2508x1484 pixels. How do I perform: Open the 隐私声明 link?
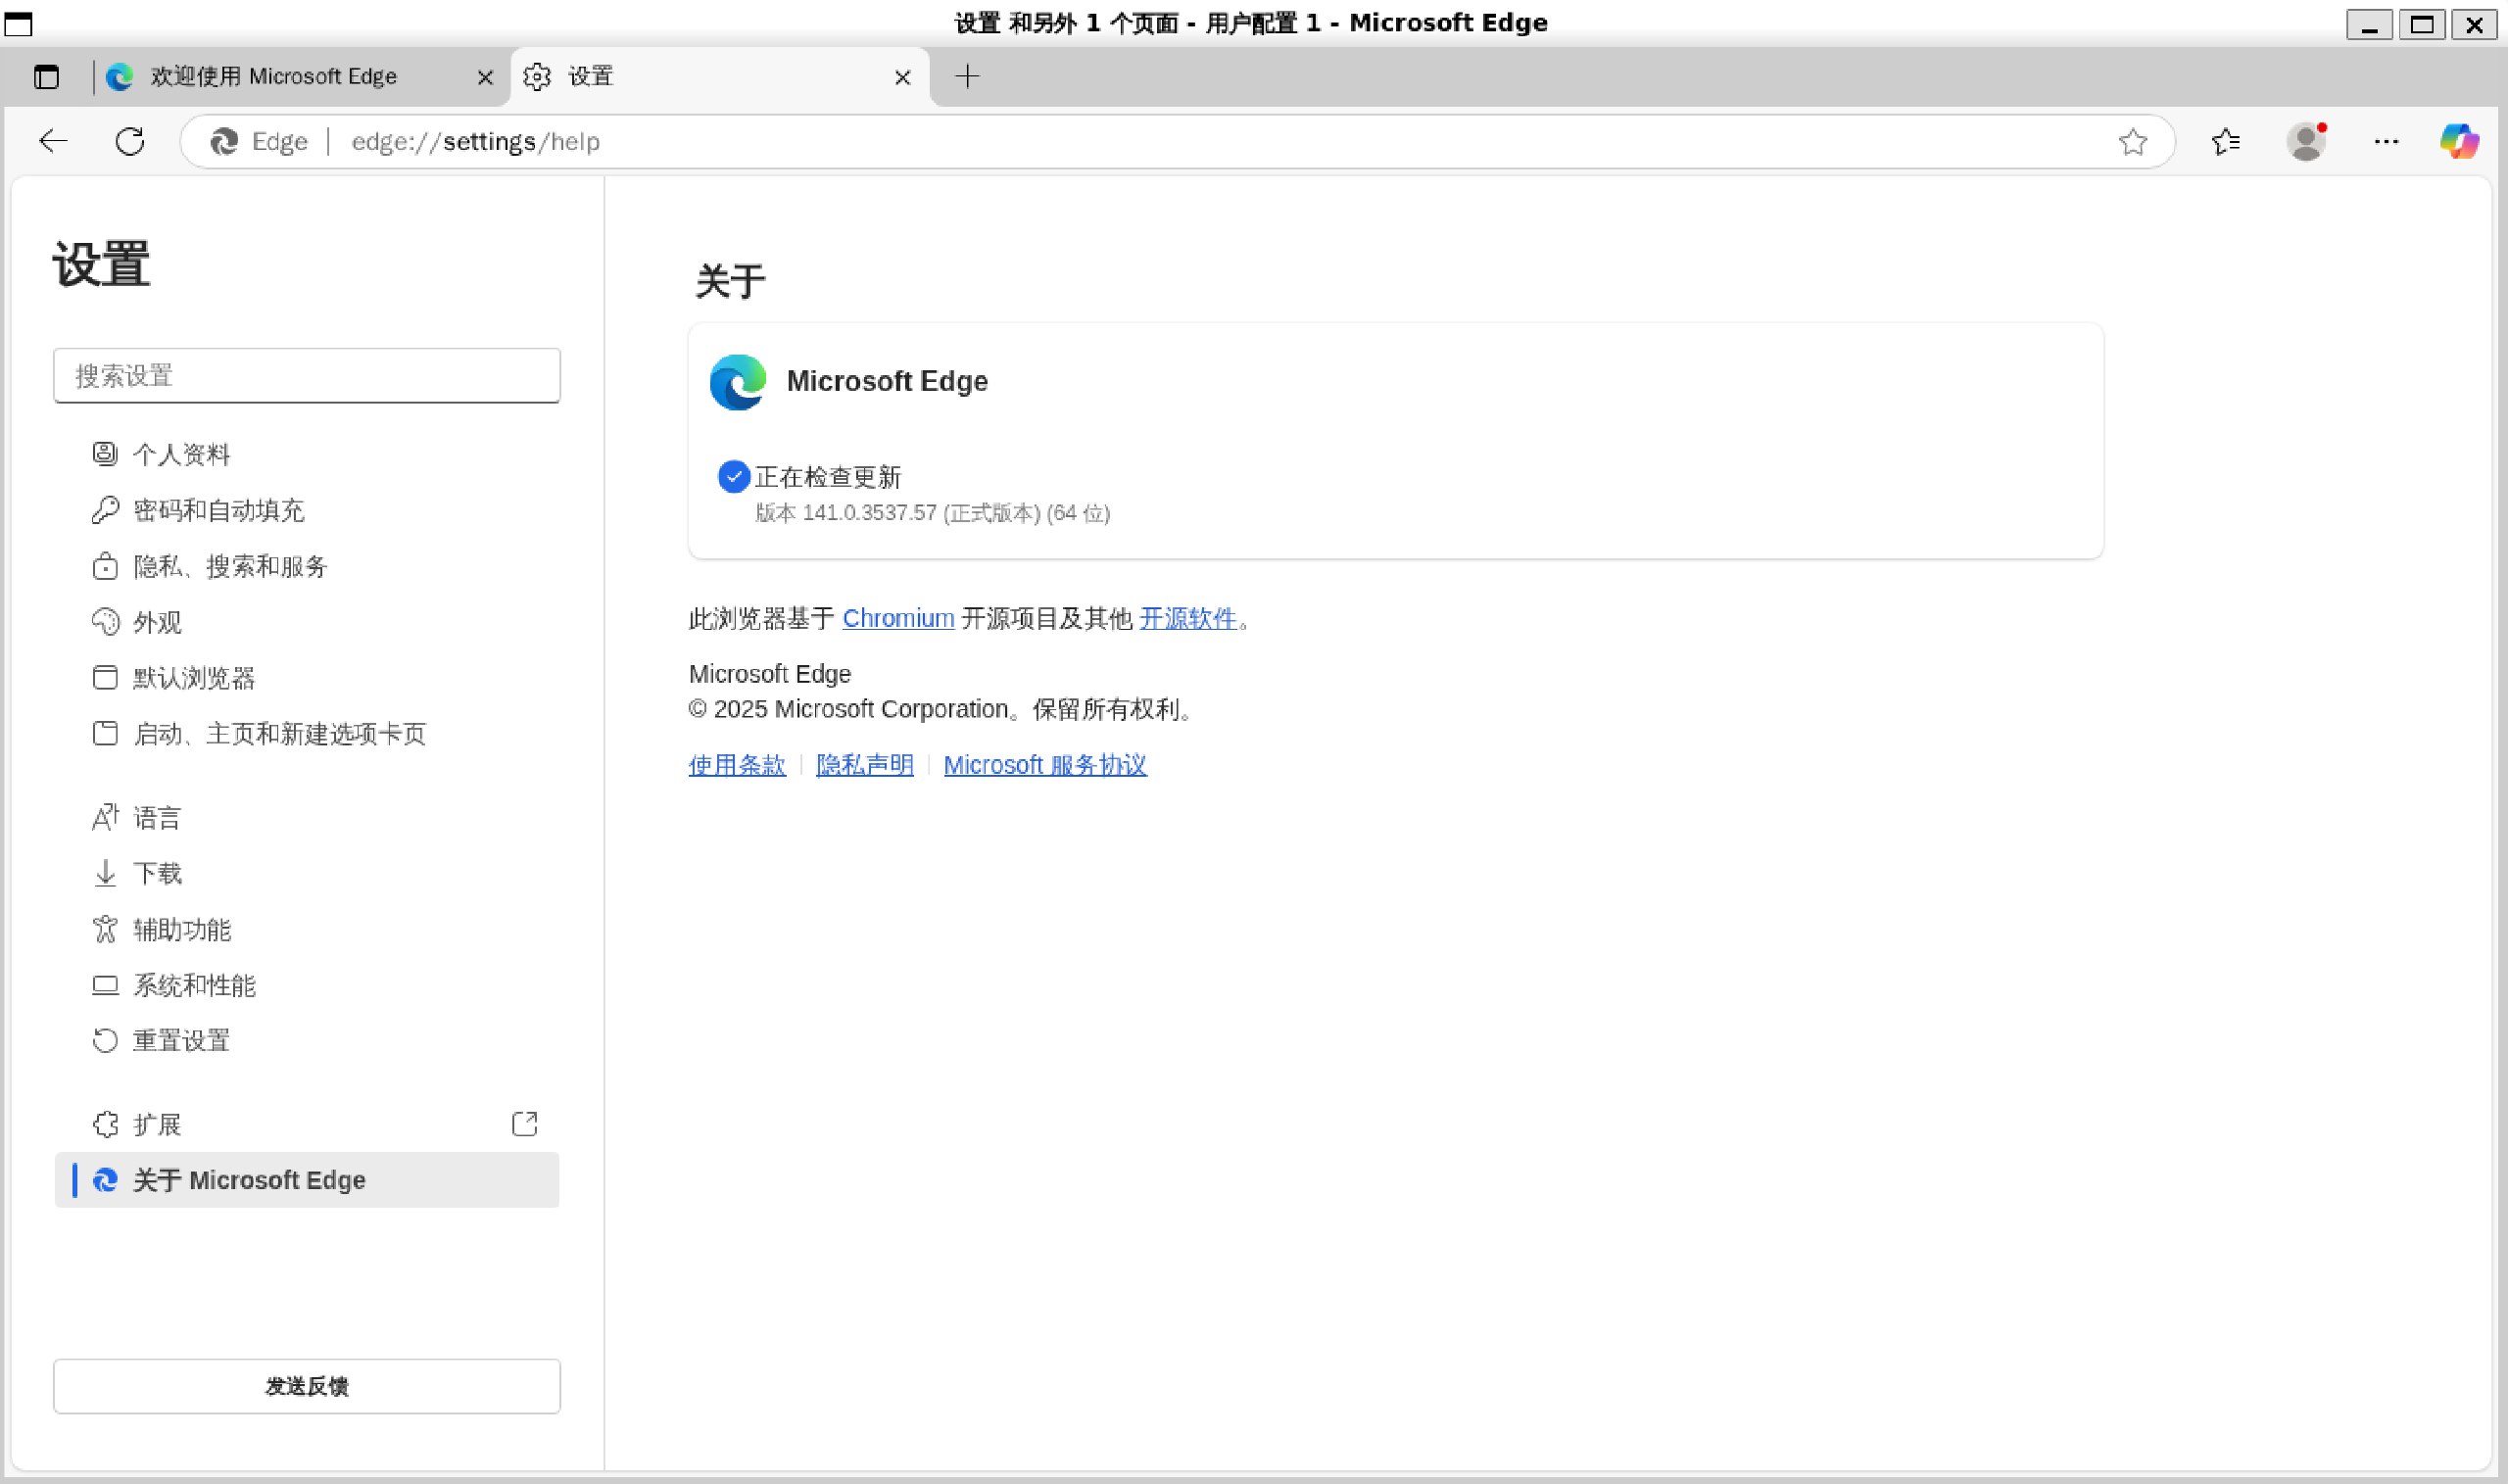tap(864, 765)
